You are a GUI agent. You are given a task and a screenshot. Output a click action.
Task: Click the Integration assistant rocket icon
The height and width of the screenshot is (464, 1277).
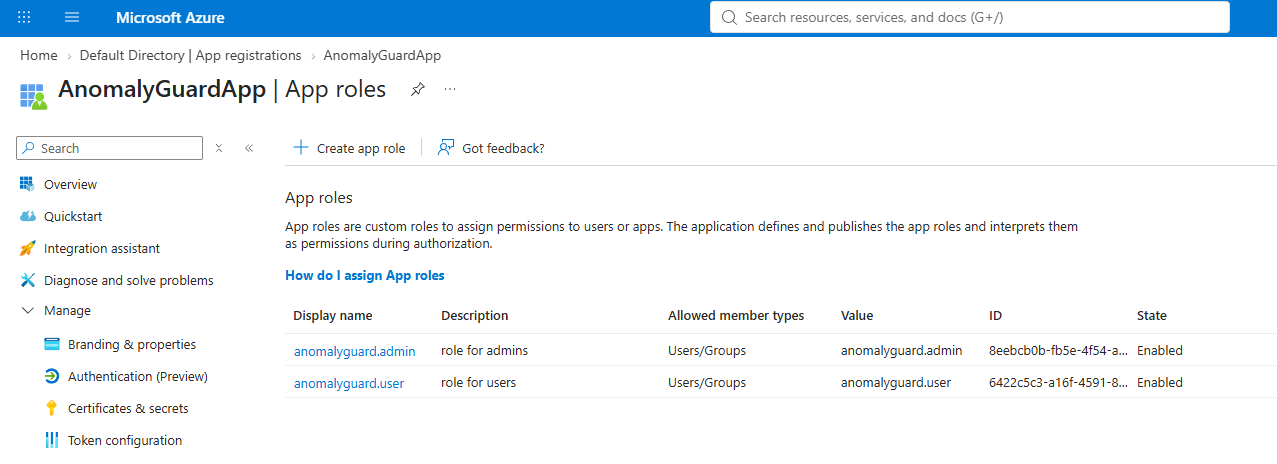27,248
